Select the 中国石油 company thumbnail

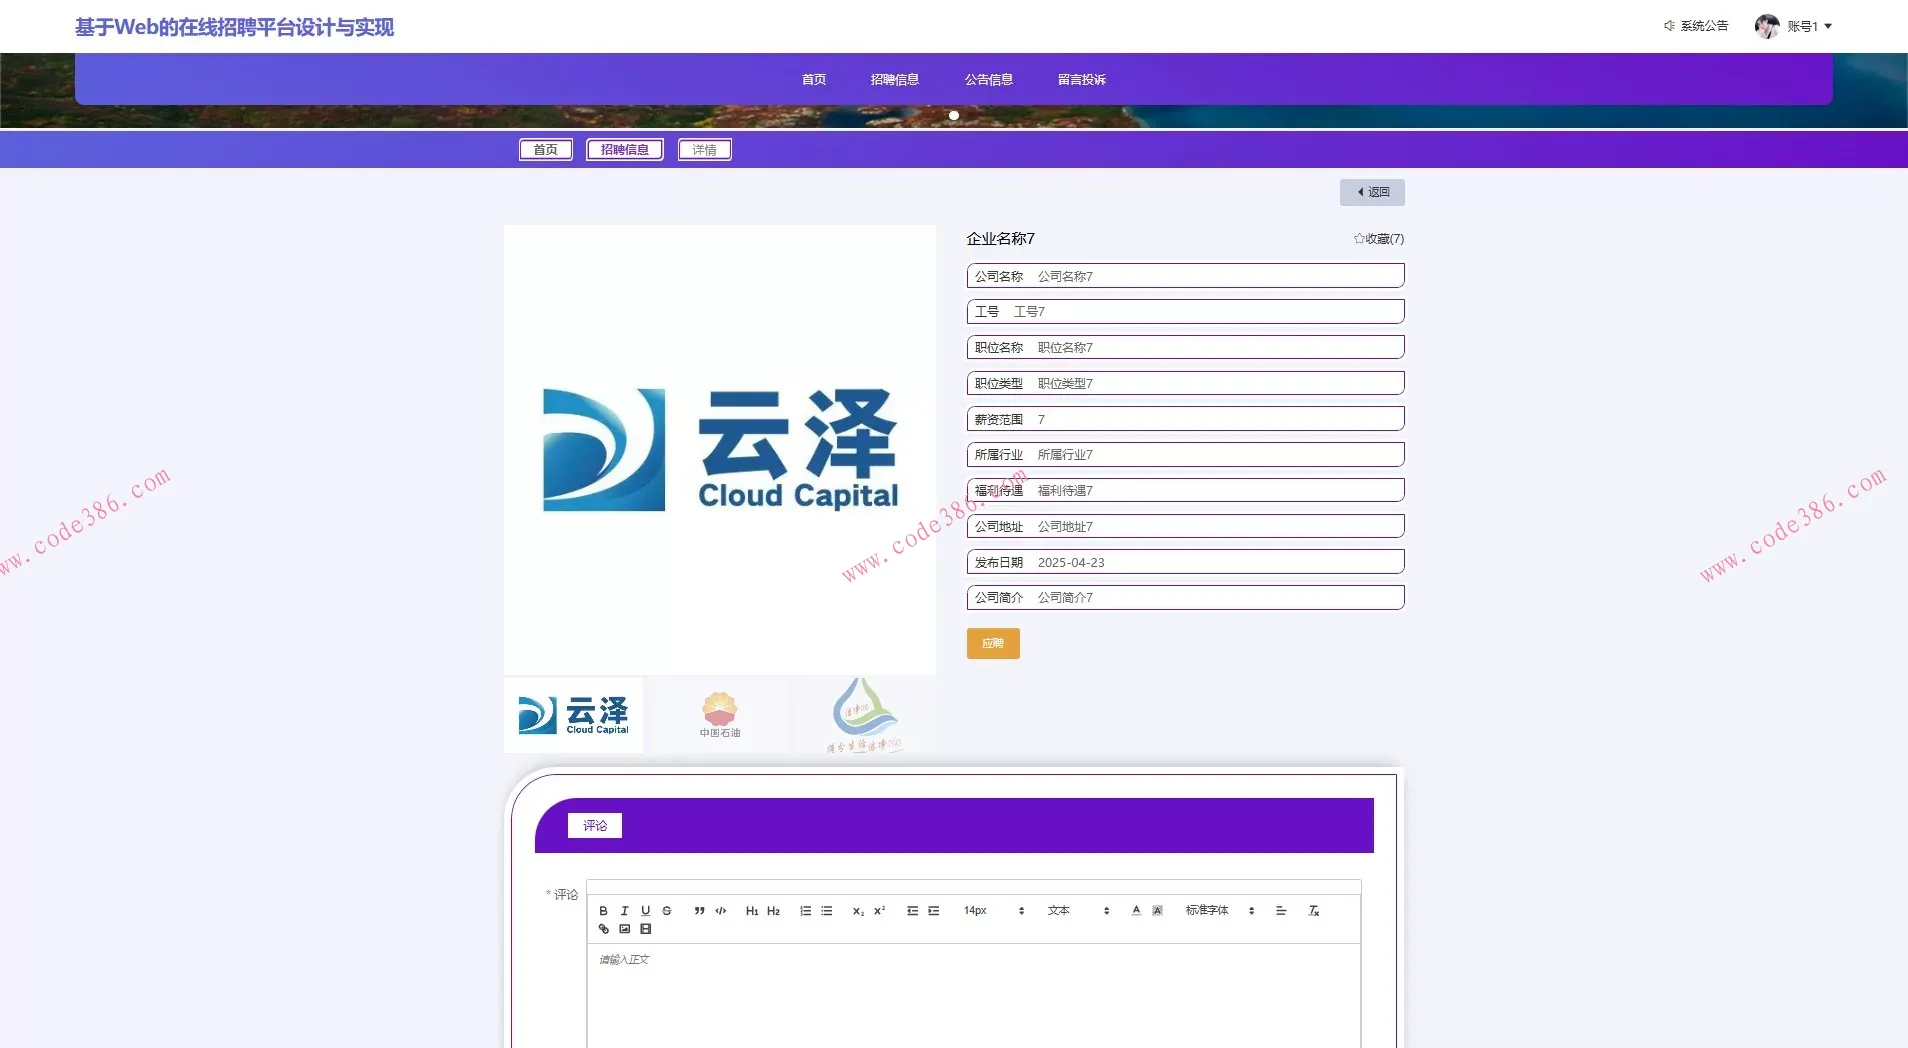[x=718, y=714]
